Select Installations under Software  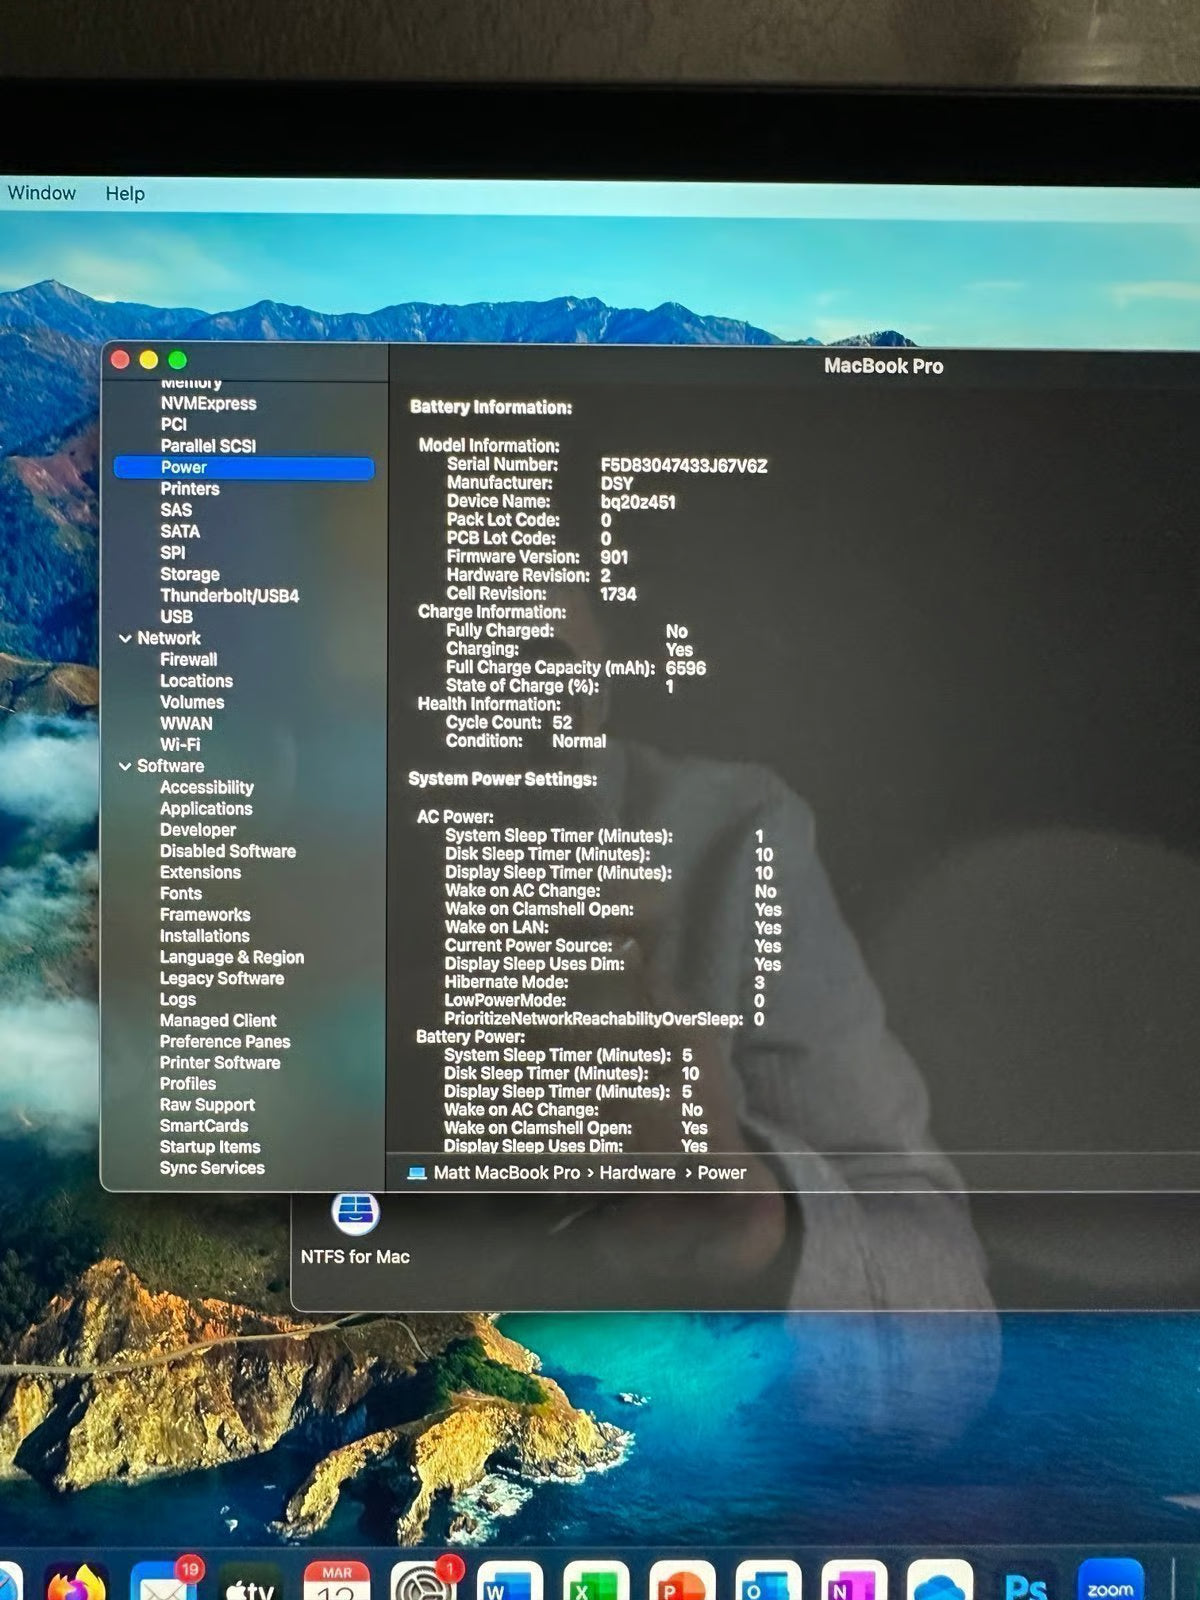pyautogui.click(x=205, y=936)
